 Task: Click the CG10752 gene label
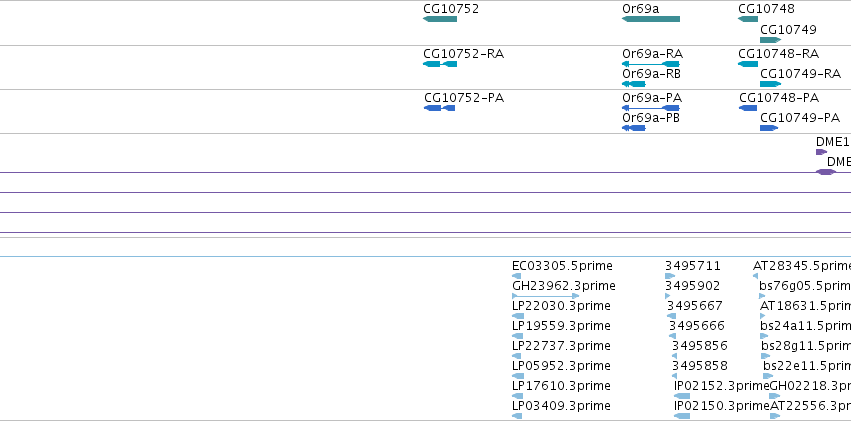tap(451, 9)
